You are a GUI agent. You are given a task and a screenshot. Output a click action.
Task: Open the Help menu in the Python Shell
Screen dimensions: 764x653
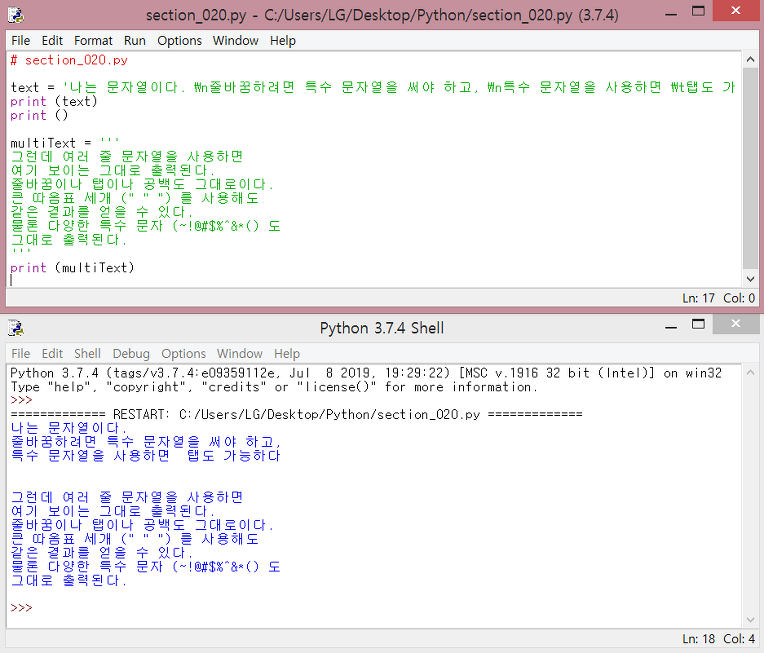(x=287, y=353)
